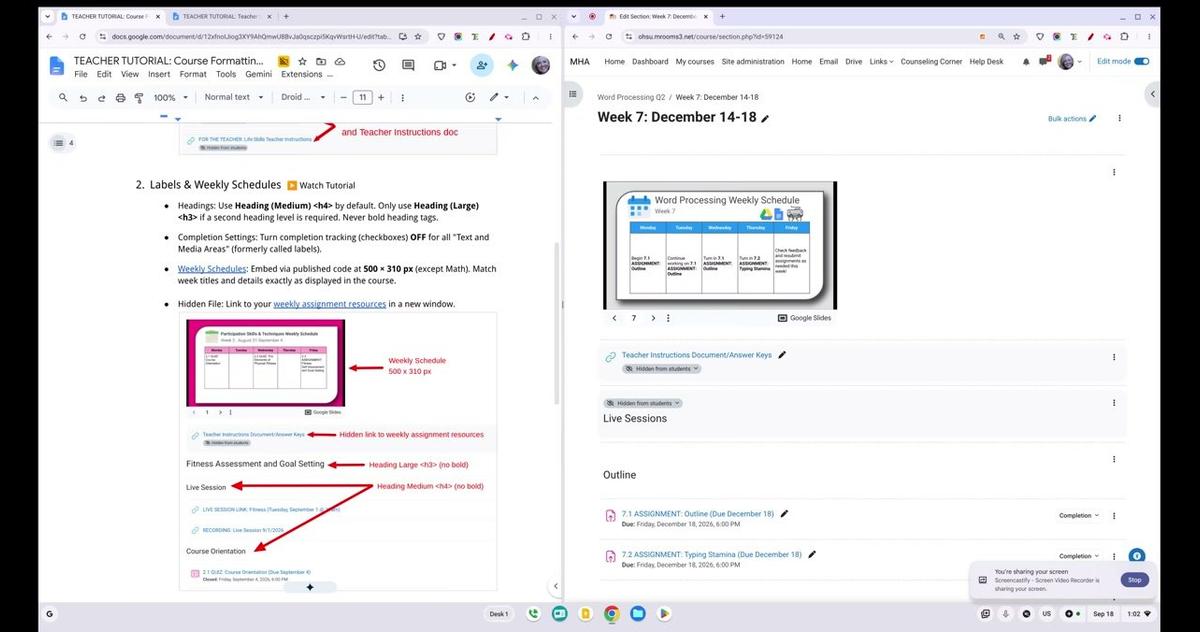Screen dimensions: 1200x632
Task: Start a Meet call from Docs header
Action: (x=444, y=65)
